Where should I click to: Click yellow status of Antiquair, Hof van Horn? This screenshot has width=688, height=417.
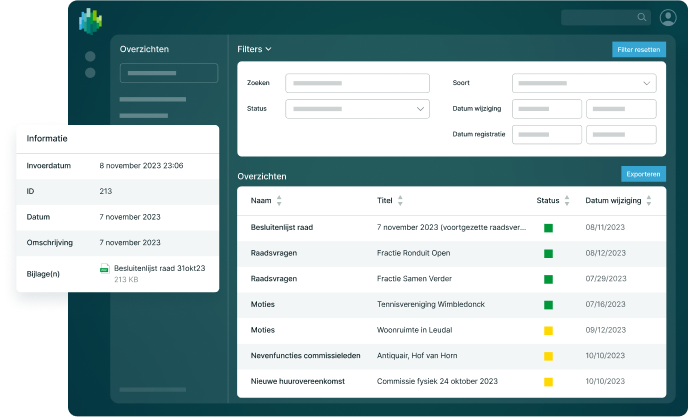[548, 356]
